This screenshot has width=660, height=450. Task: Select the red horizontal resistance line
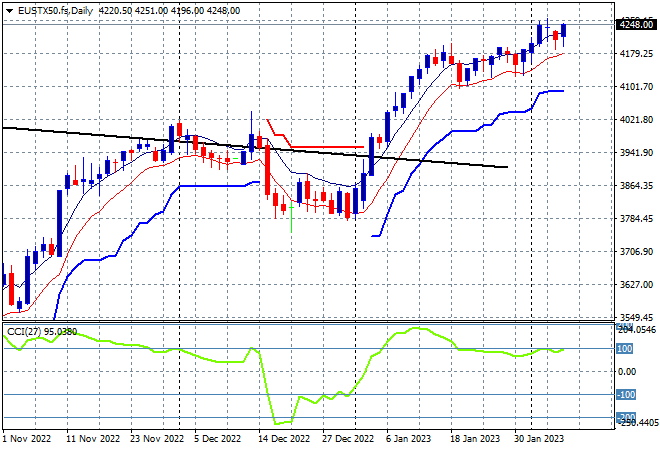pyautogui.click(x=327, y=147)
